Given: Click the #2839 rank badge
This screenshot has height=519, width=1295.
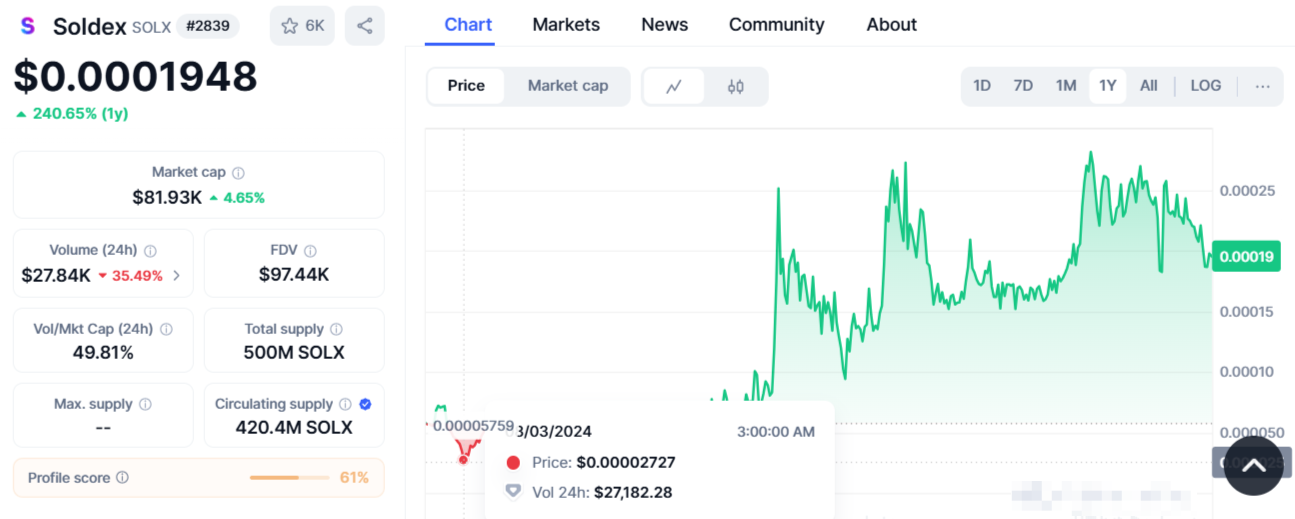Looking at the screenshot, I should (x=208, y=26).
